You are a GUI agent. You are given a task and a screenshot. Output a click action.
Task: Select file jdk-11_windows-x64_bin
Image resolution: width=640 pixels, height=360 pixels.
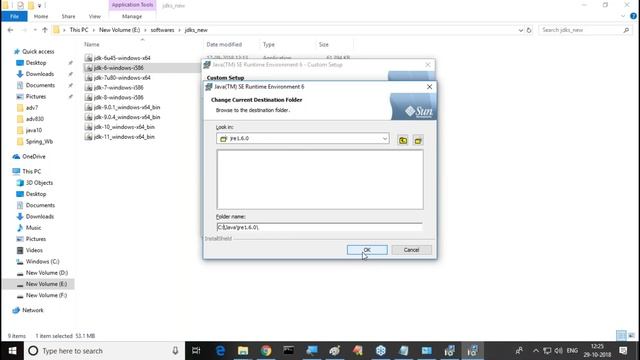[124, 137]
